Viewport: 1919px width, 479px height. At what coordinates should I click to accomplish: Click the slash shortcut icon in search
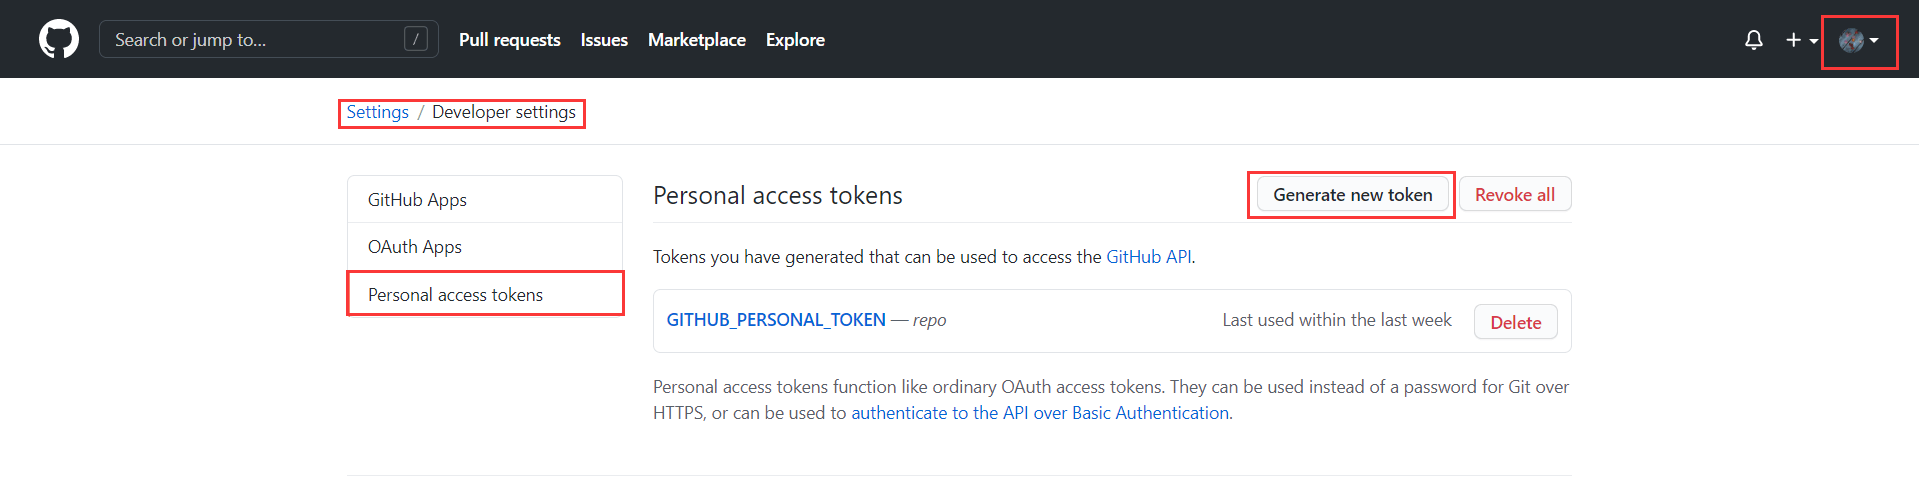(x=416, y=39)
